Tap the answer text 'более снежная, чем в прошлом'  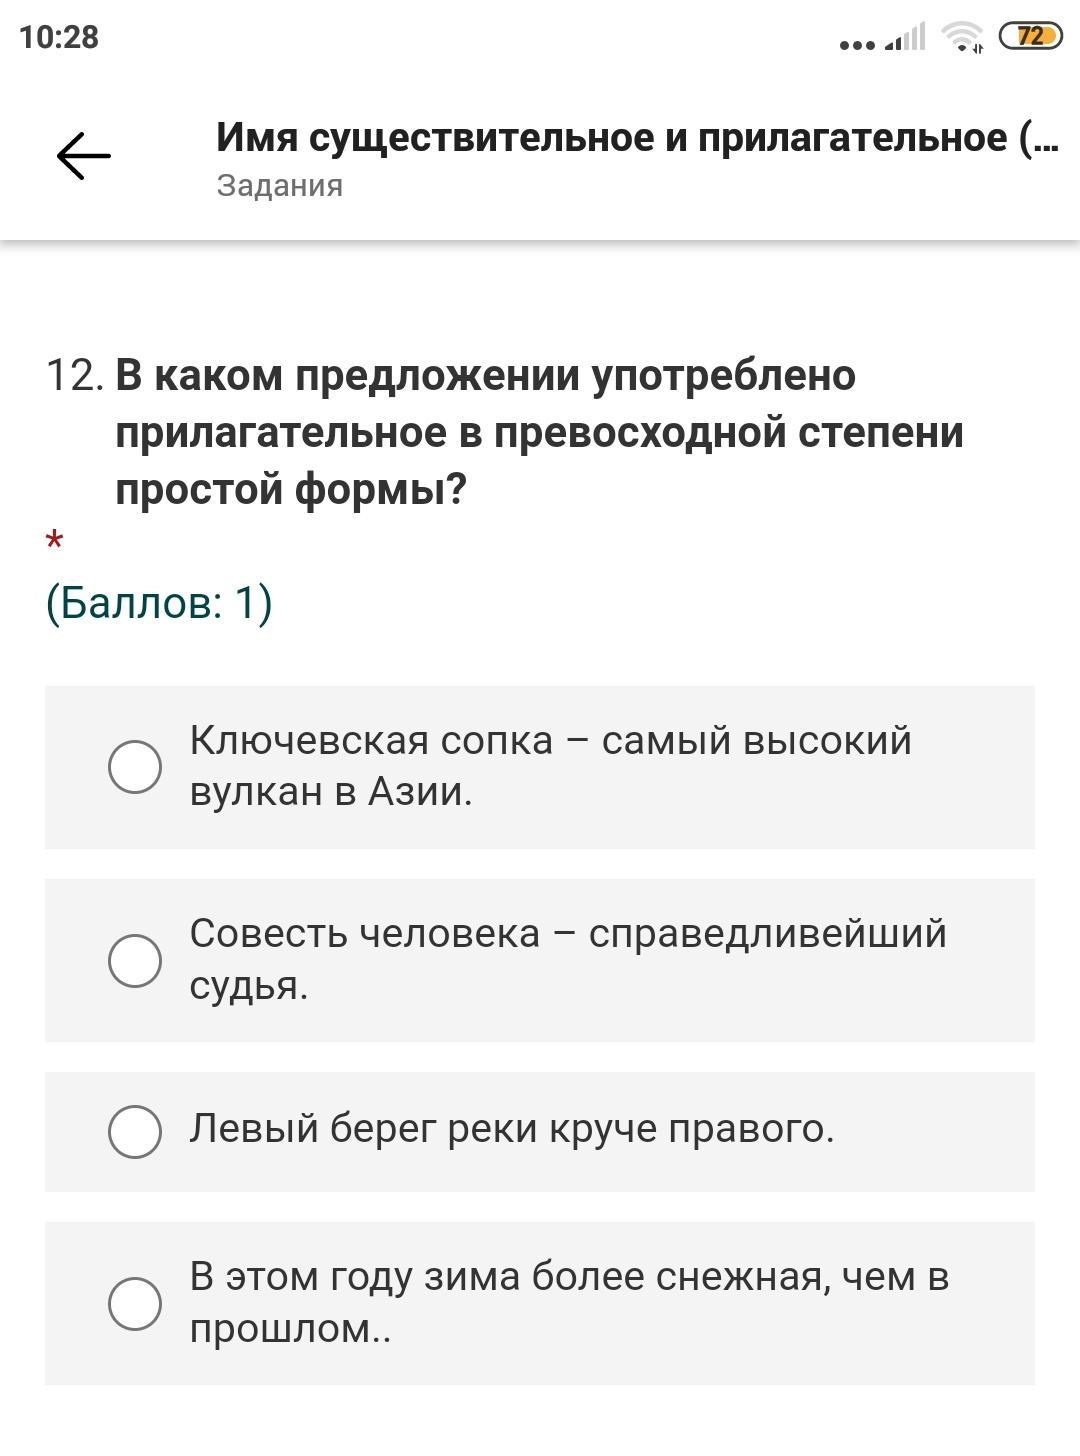pos(568,1302)
